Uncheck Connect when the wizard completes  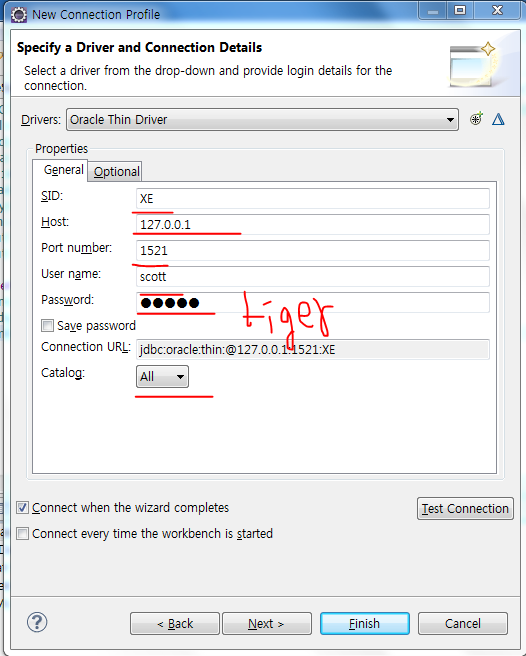tap(22, 507)
